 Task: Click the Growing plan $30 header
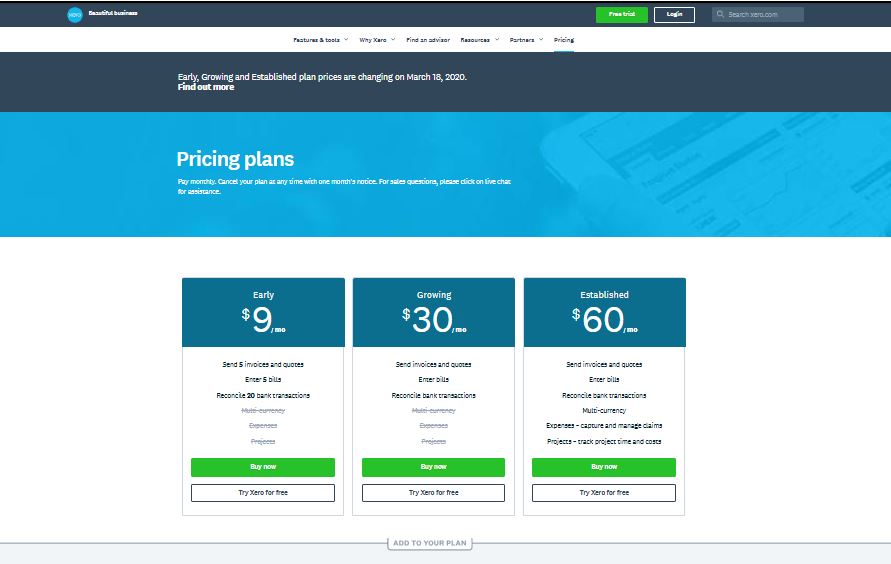[x=434, y=312]
